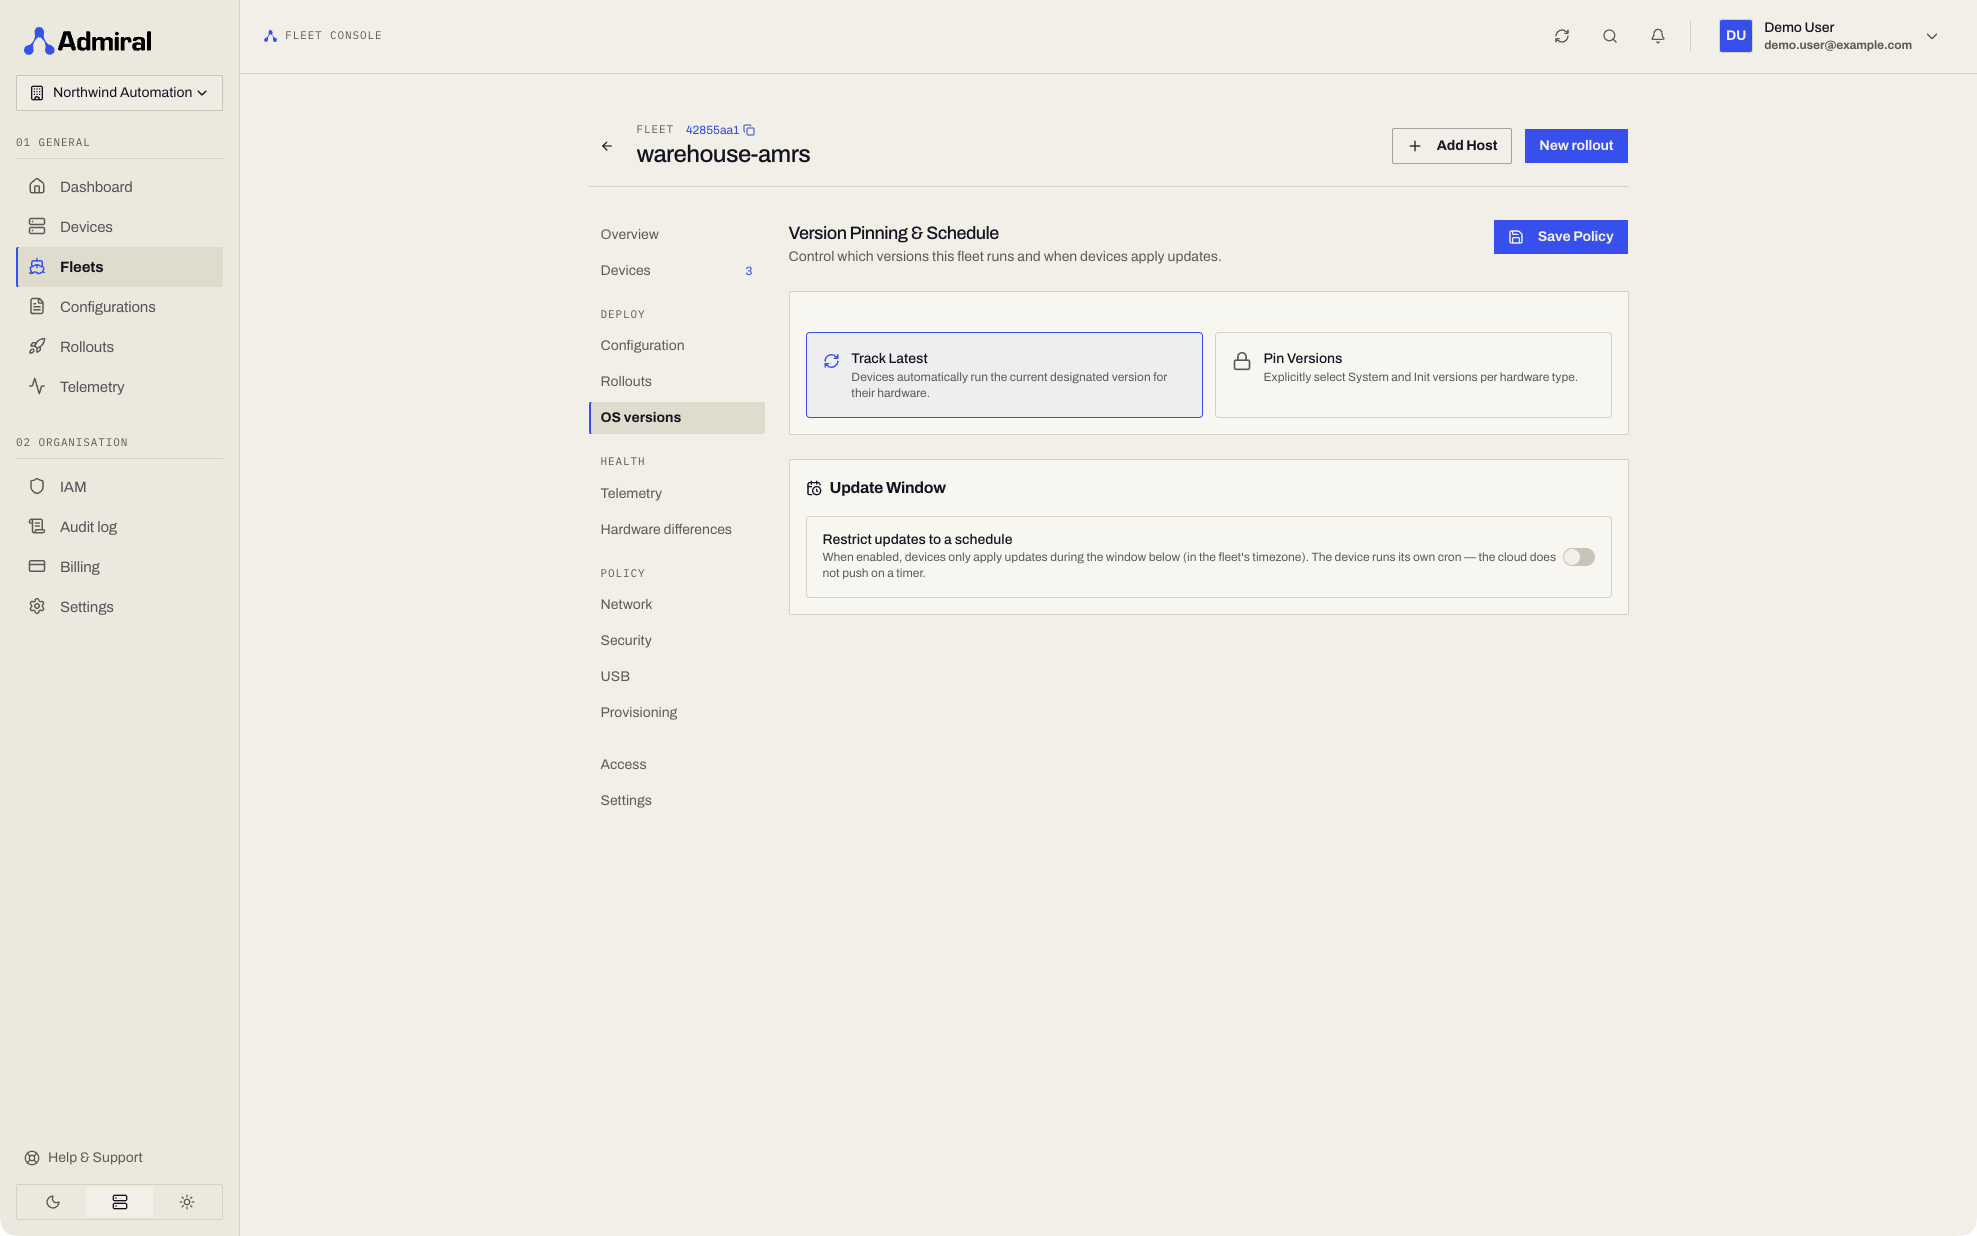Go to Rollouts in main sidebar
This screenshot has width=1977, height=1236.
[x=120, y=347]
